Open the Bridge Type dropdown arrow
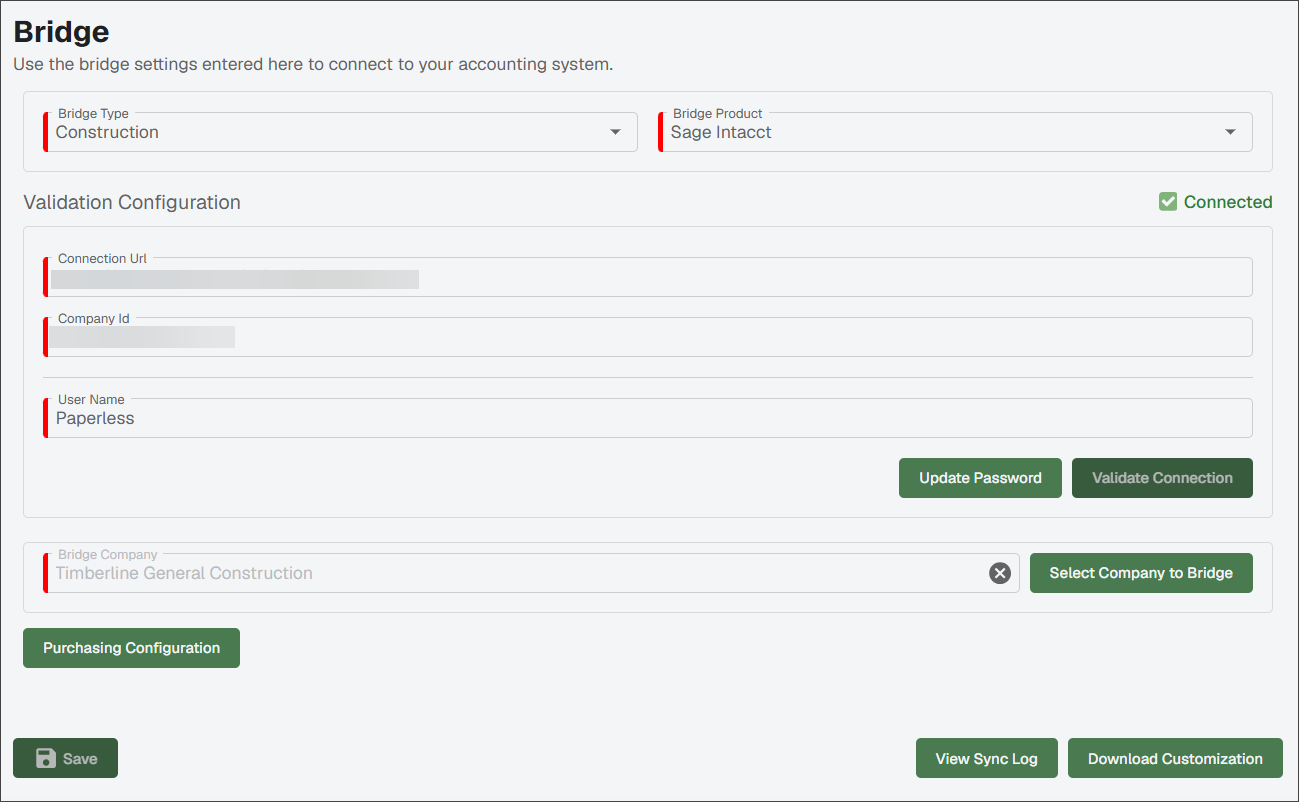 (616, 132)
